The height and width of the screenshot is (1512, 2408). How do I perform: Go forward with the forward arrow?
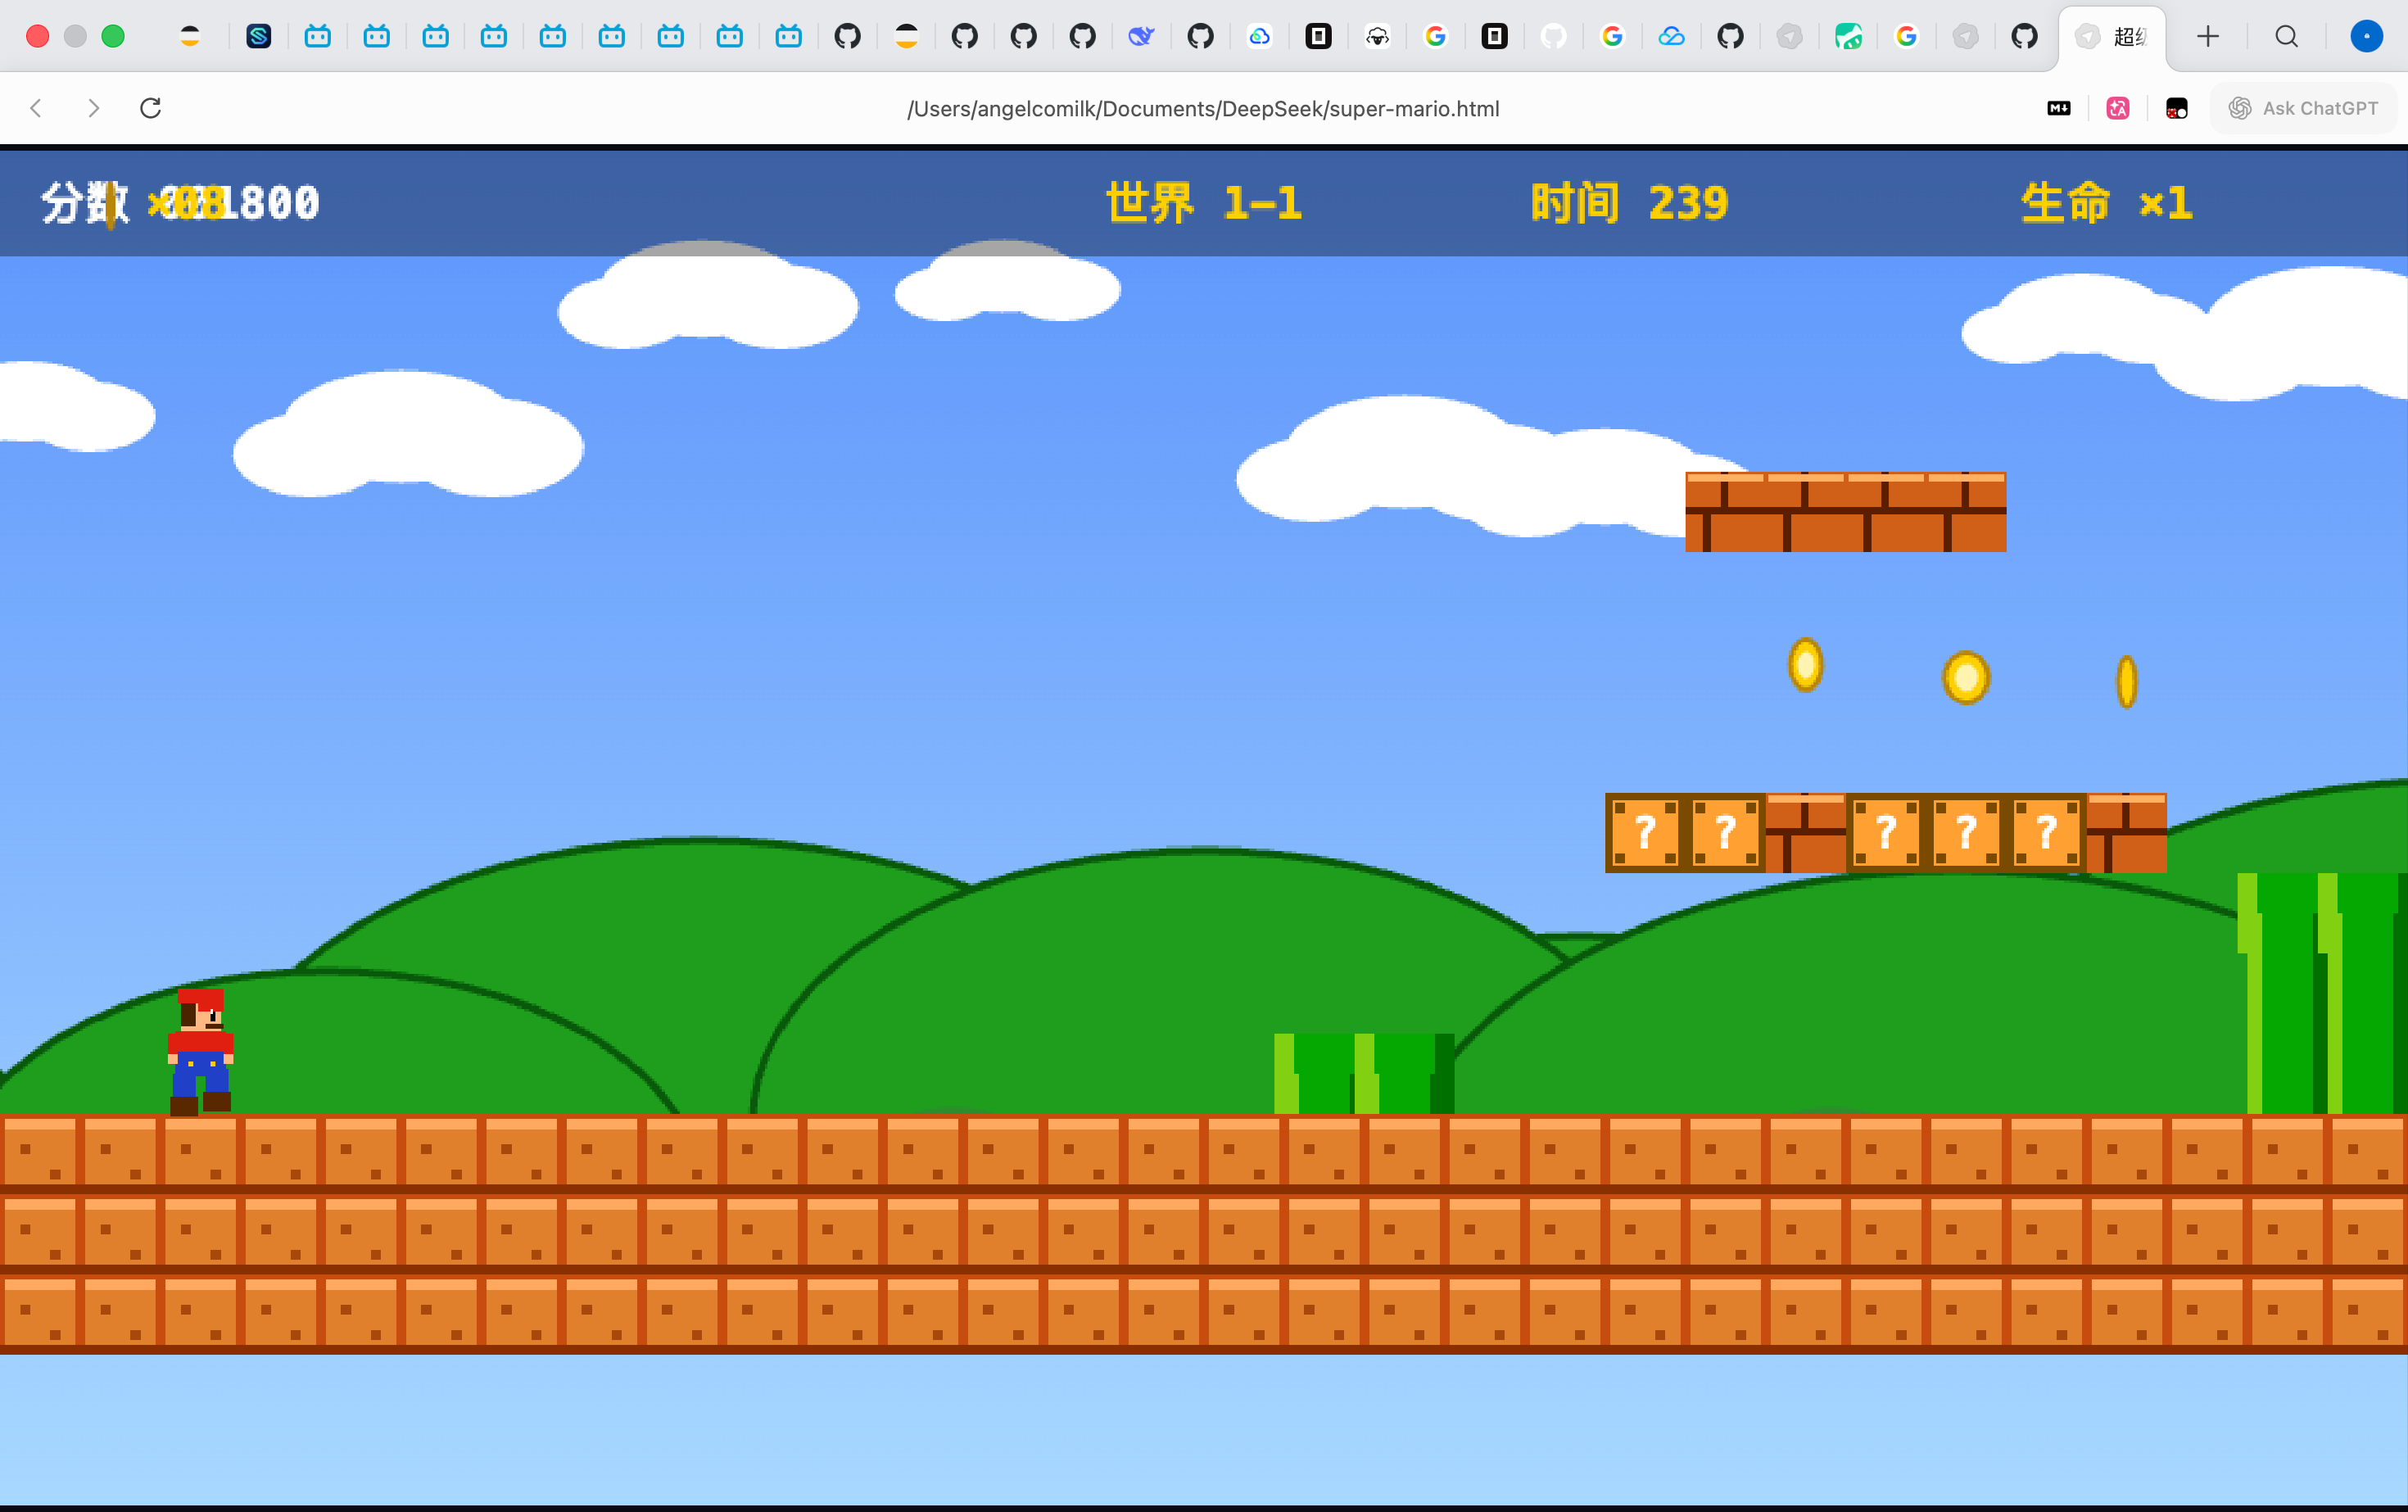(x=94, y=108)
